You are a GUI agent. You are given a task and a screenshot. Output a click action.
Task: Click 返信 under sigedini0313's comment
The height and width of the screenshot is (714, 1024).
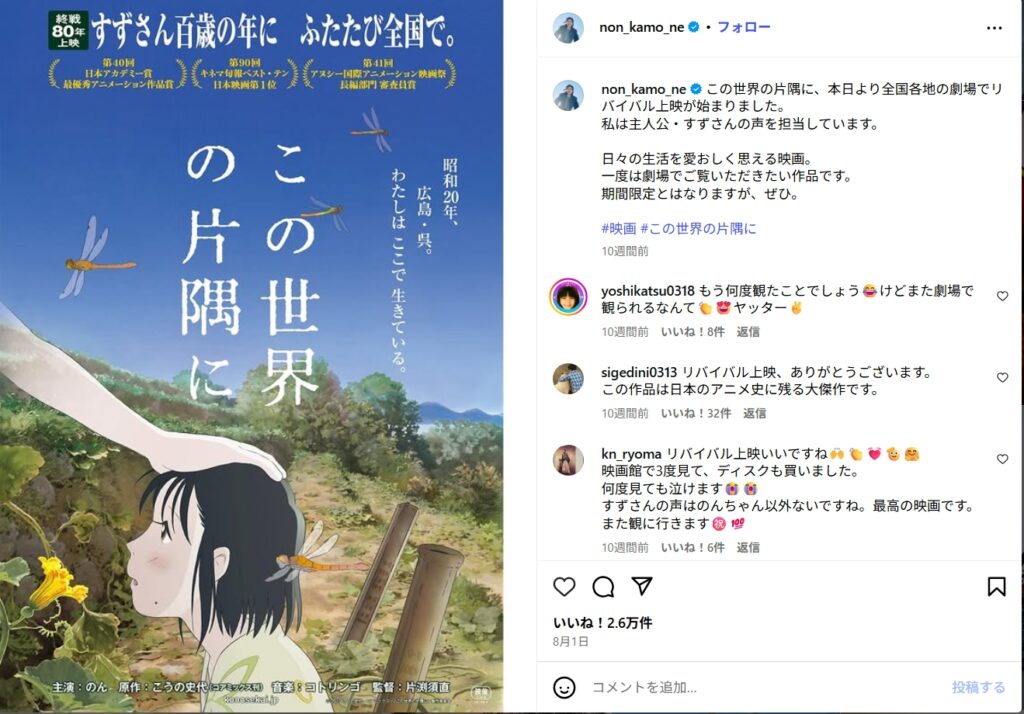point(754,414)
